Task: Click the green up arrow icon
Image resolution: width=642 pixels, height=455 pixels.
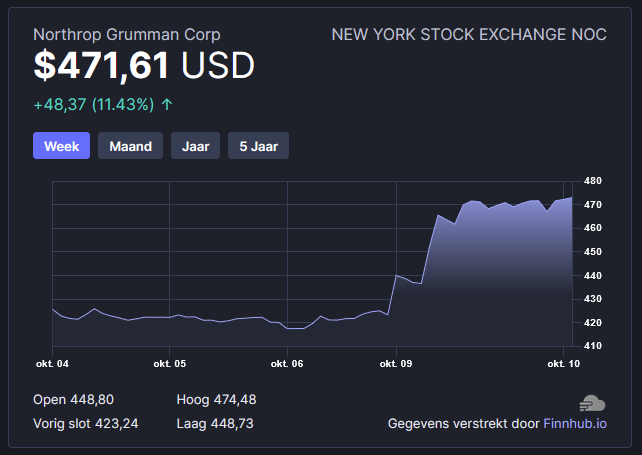Action: point(167,104)
